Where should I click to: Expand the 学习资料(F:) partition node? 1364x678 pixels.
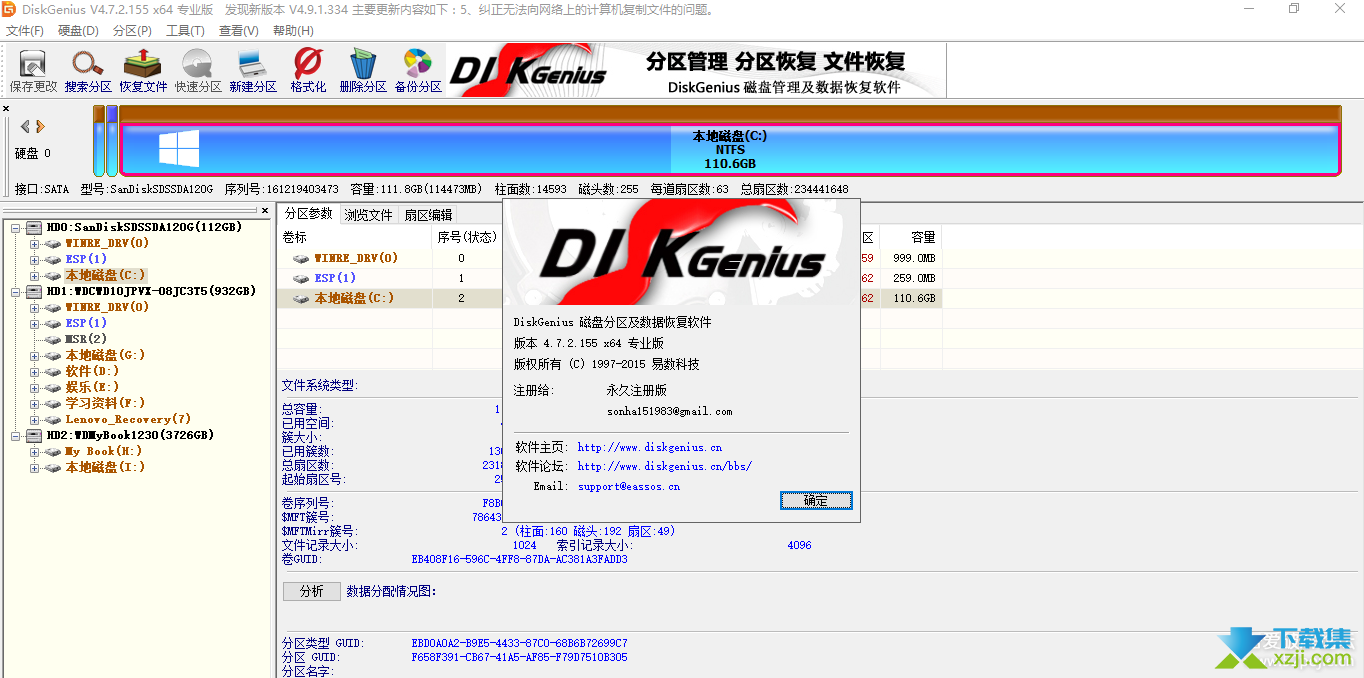[x=35, y=403]
